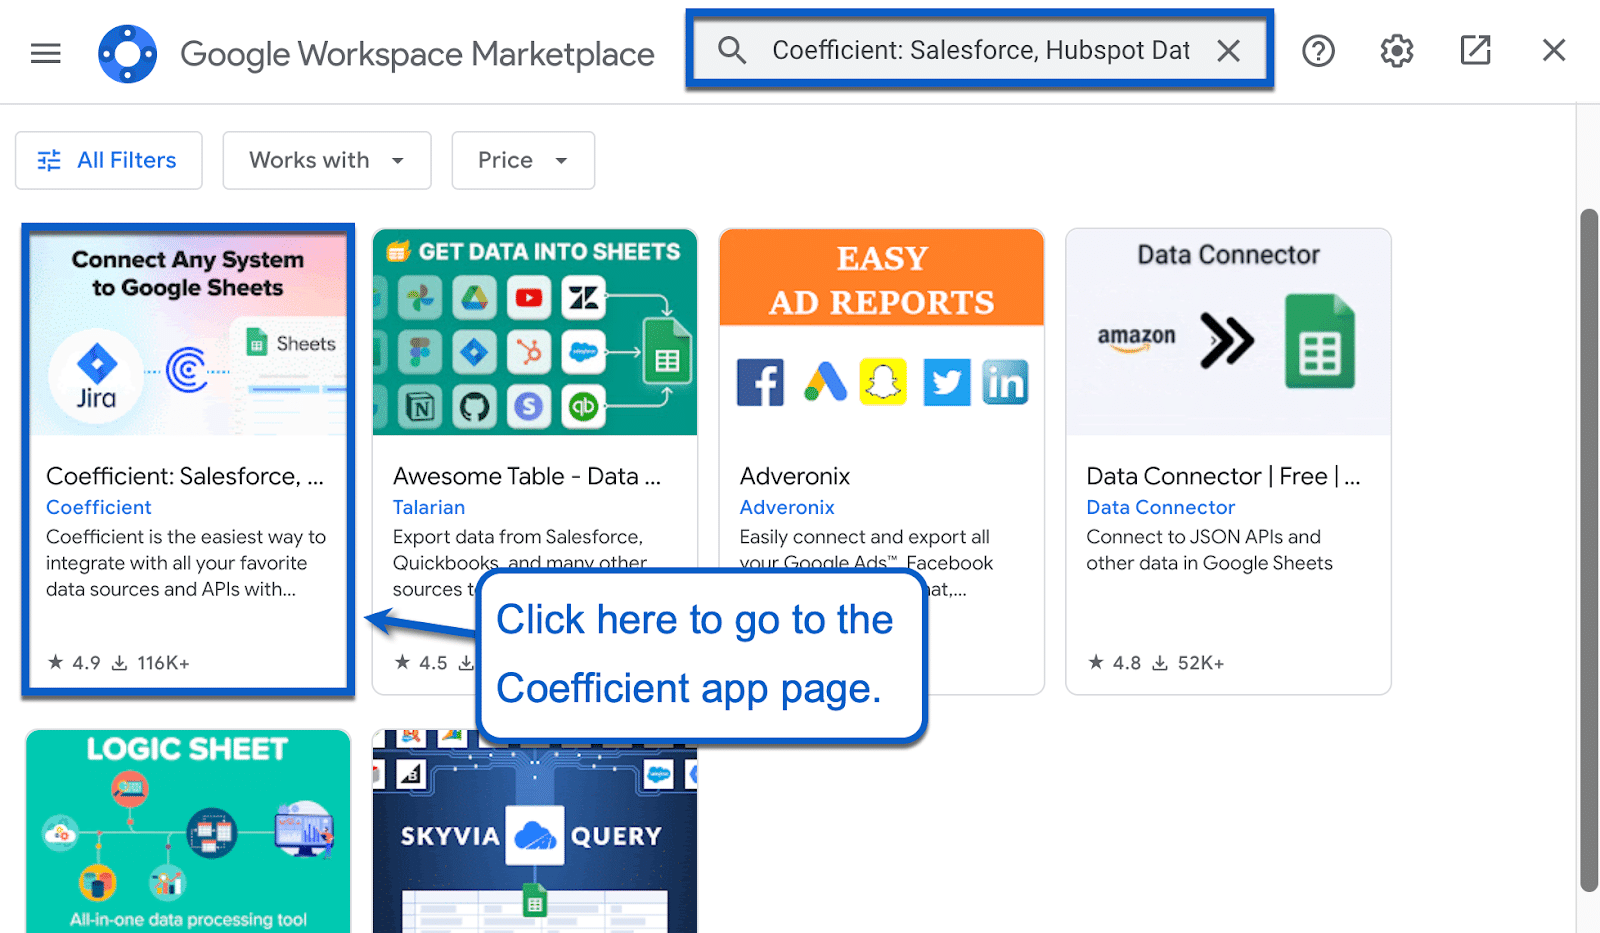
Task: Open the Easy Ad Reports banner
Action: pos(882,332)
